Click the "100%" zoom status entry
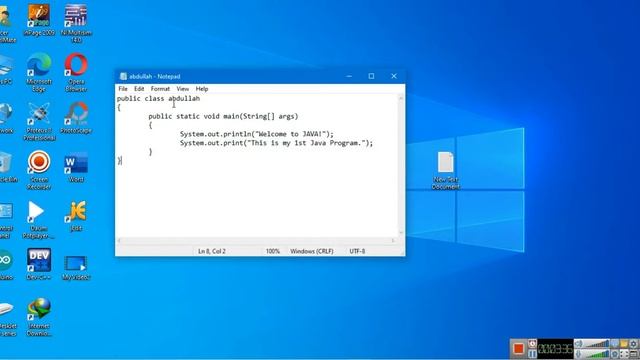This screenshot has width=640, height=360. click(273, 251)
